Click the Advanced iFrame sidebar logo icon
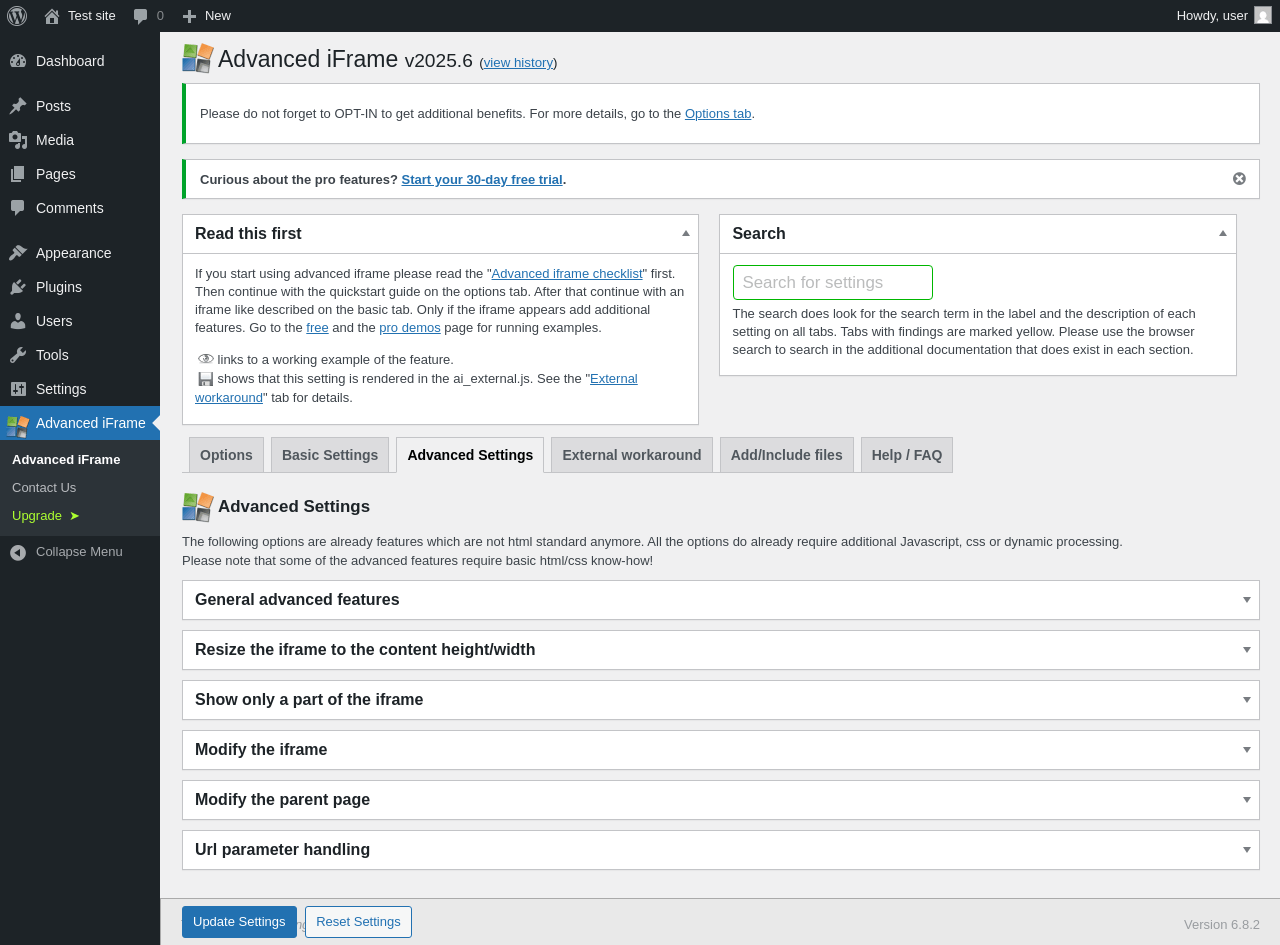The image size is (1280, 945). tap(18, 426)
